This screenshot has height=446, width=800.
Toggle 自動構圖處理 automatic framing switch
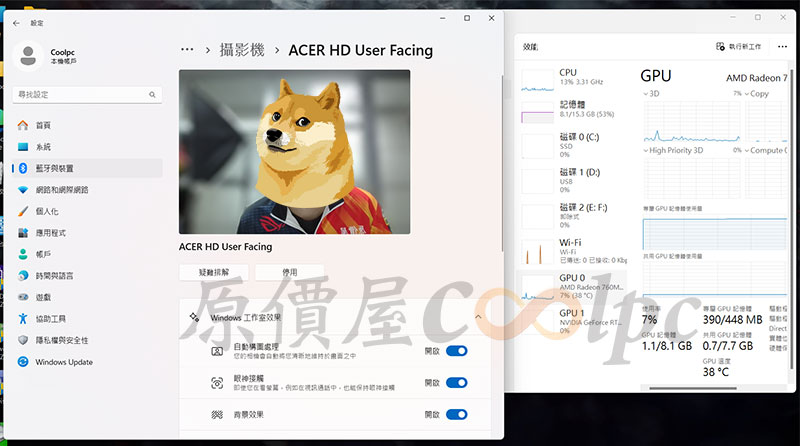coord(457,351)
